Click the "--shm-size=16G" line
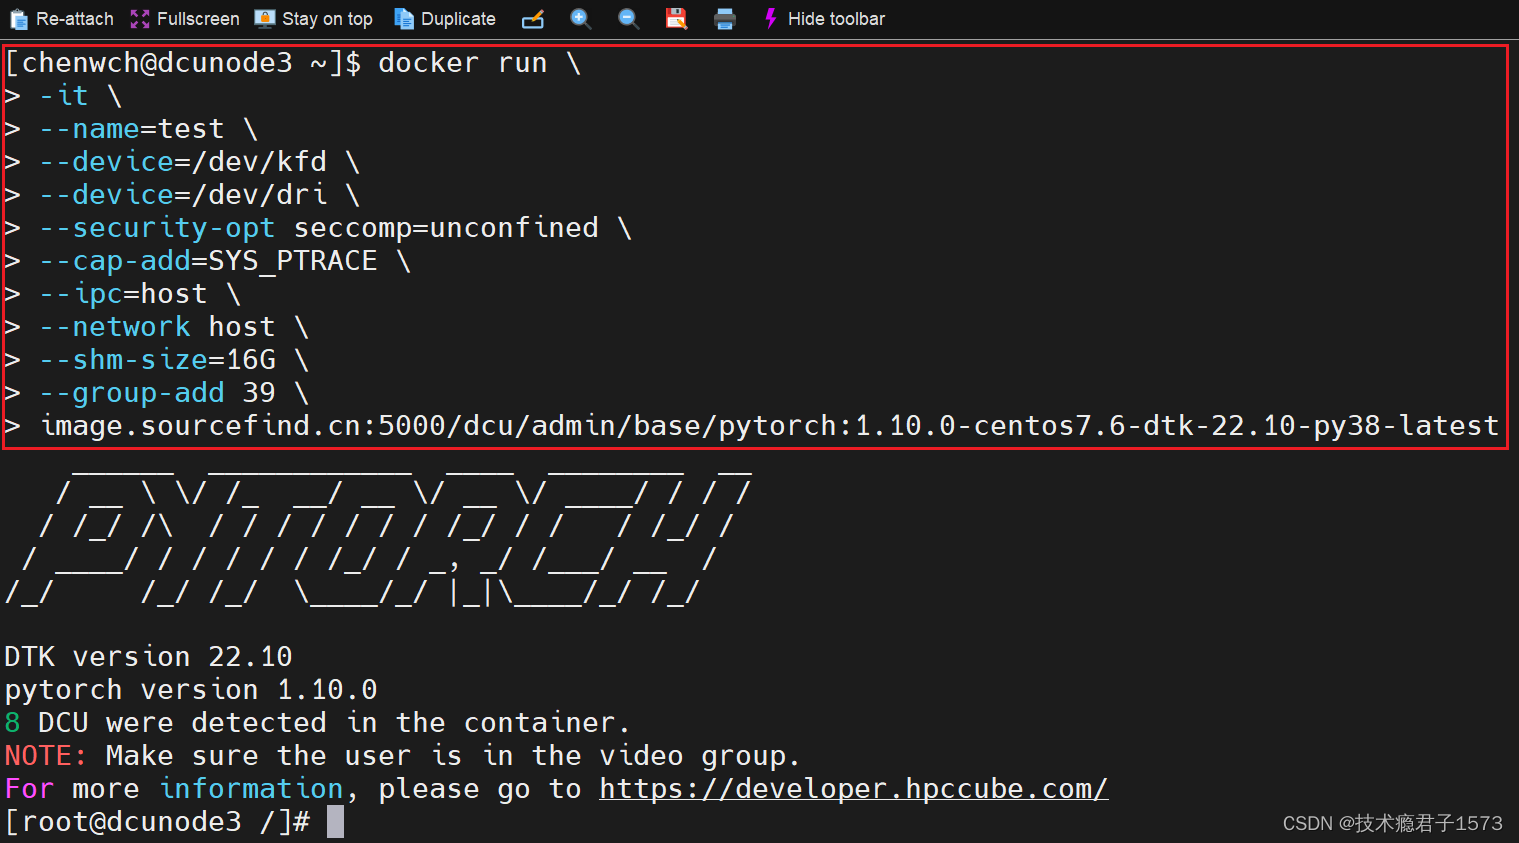Screen dimensions: 1519x843 [157, 360]
